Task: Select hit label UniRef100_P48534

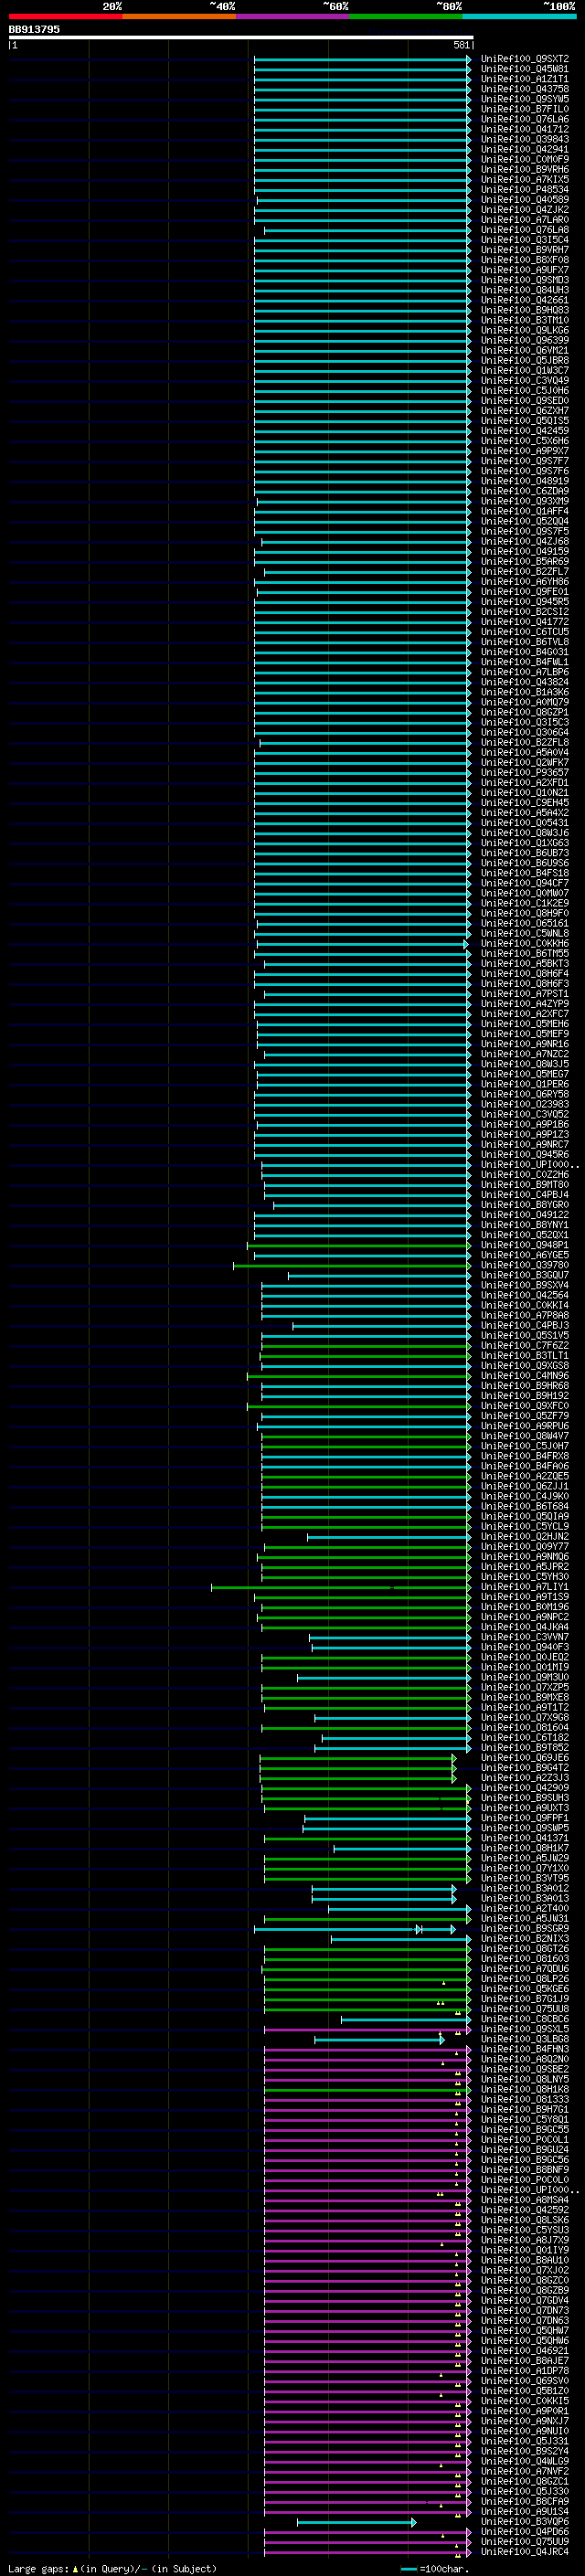Action: pyautogui.click(x=524, y=189)
